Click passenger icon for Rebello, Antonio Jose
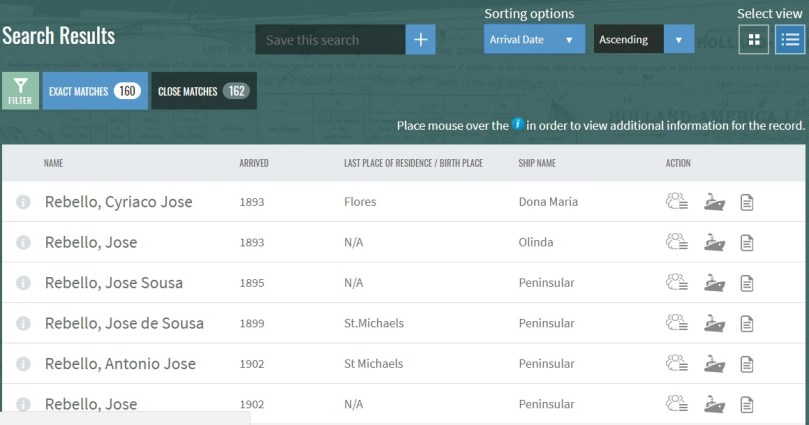Screen dimensions: 809x425 pyautogui.click(x=677, y=364)
